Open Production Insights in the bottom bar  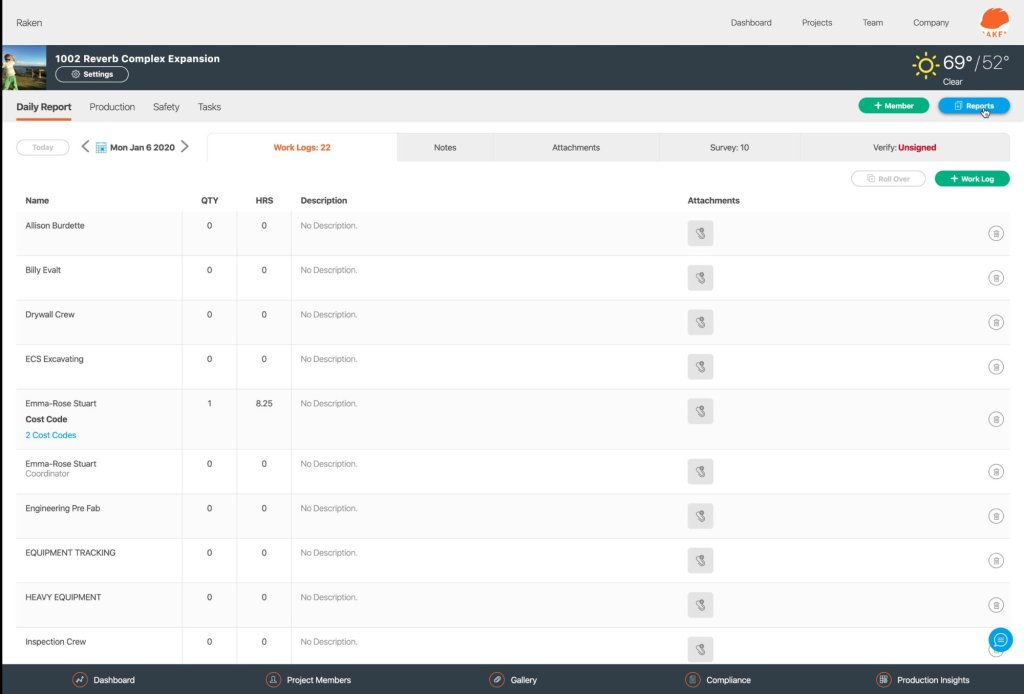click(923, 680)
